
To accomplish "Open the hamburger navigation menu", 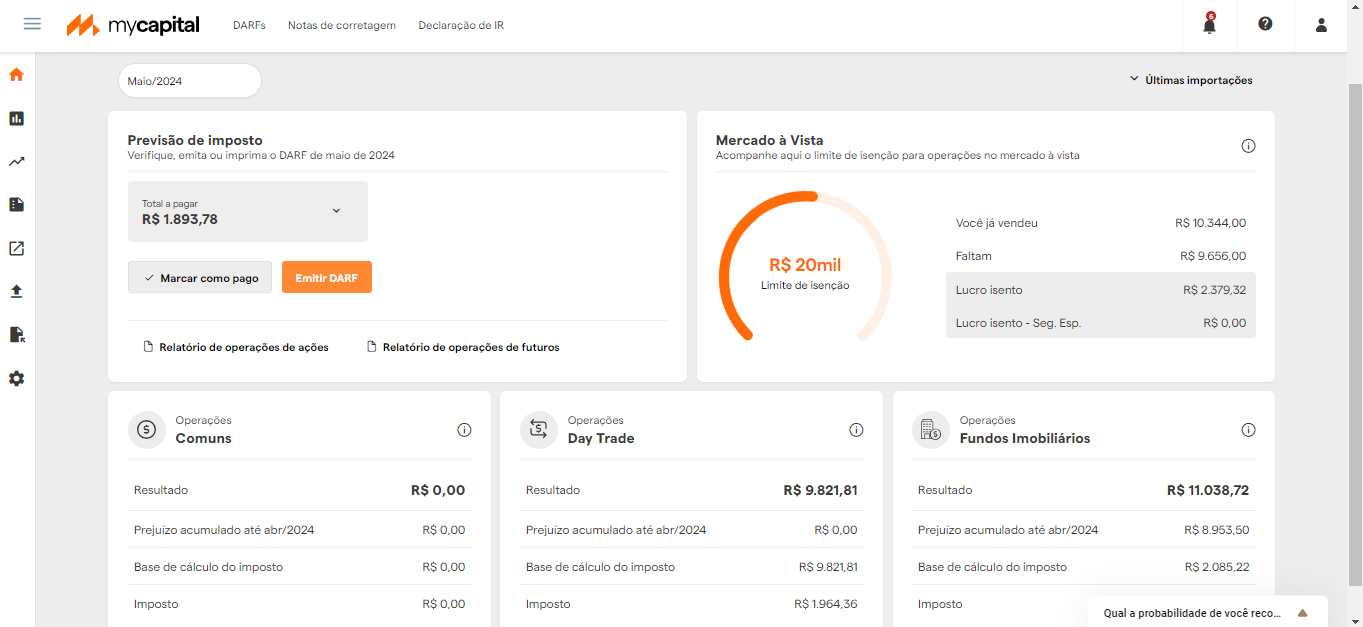I will click(x=32, y=24).
